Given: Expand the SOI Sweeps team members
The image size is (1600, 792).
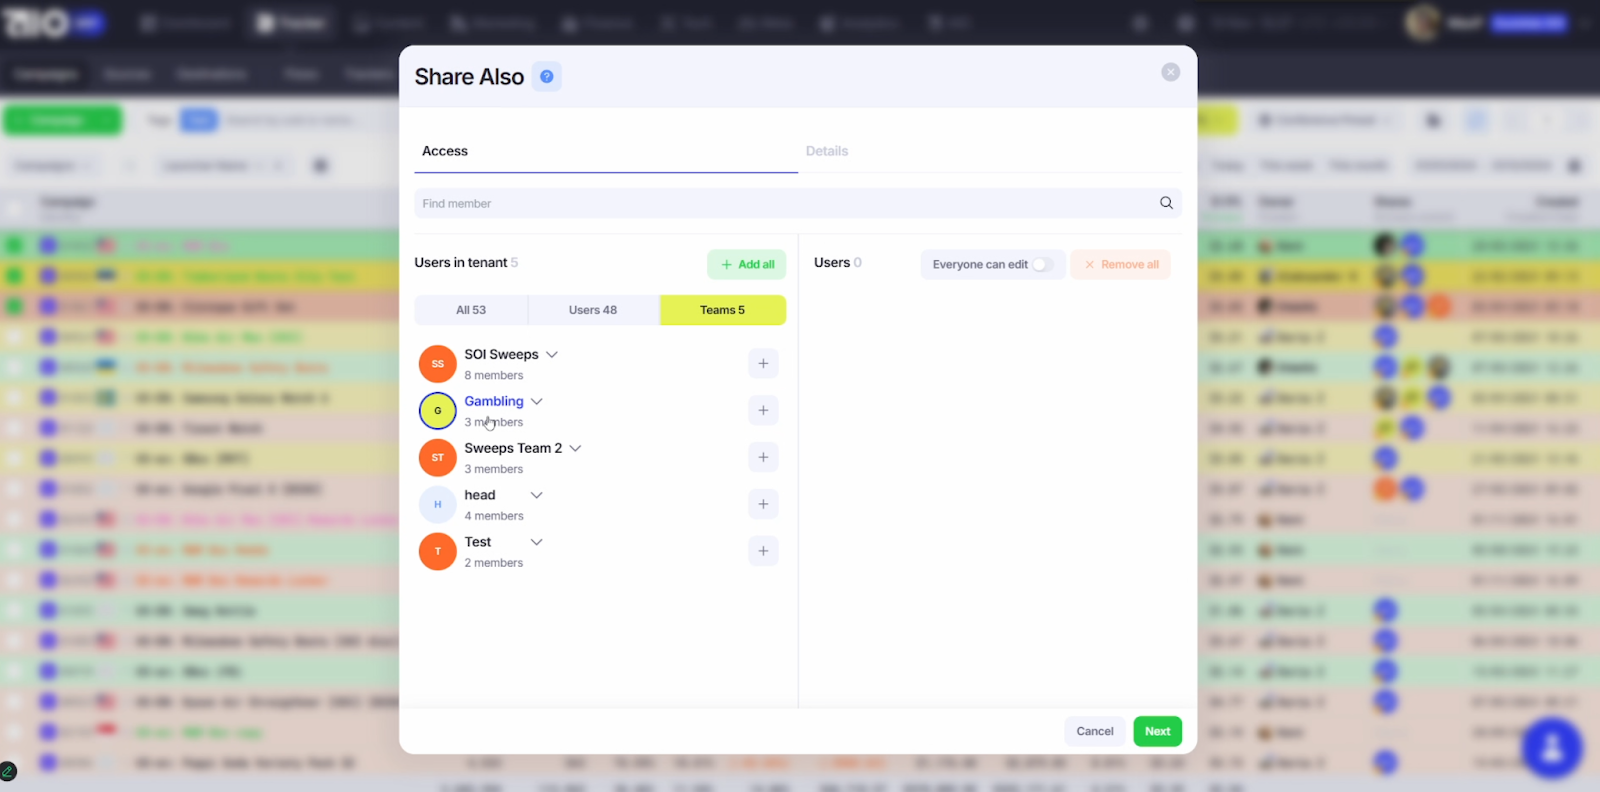Looking at the screenshot, I should [552, 355].
